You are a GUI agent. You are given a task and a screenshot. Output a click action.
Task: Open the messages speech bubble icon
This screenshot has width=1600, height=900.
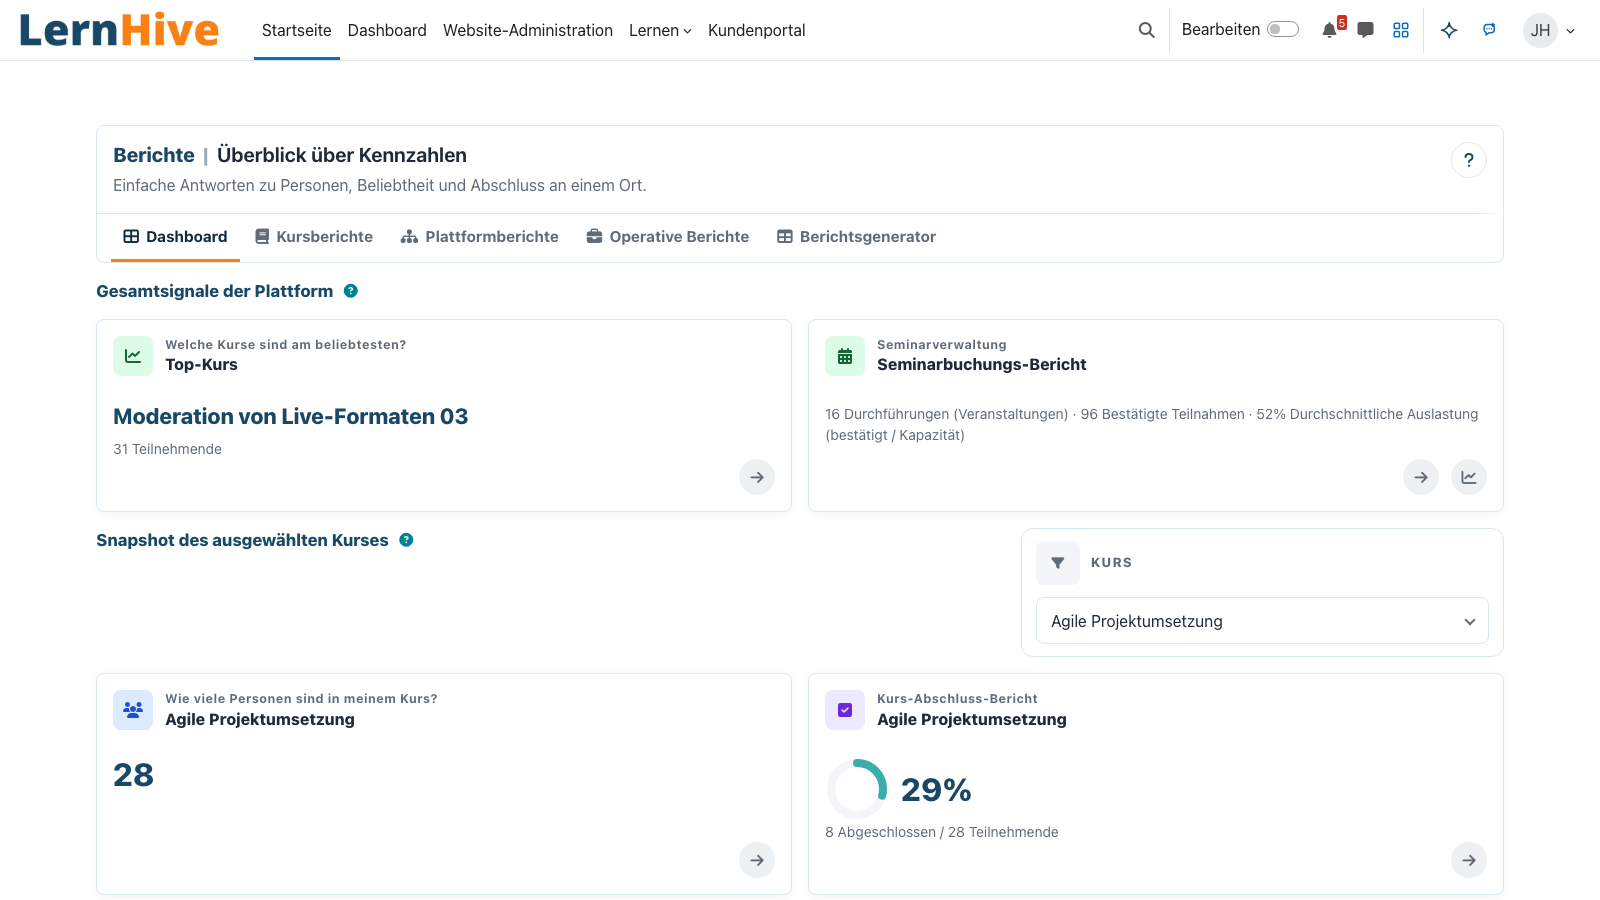pyautogui.click(x=1365, y=30)
